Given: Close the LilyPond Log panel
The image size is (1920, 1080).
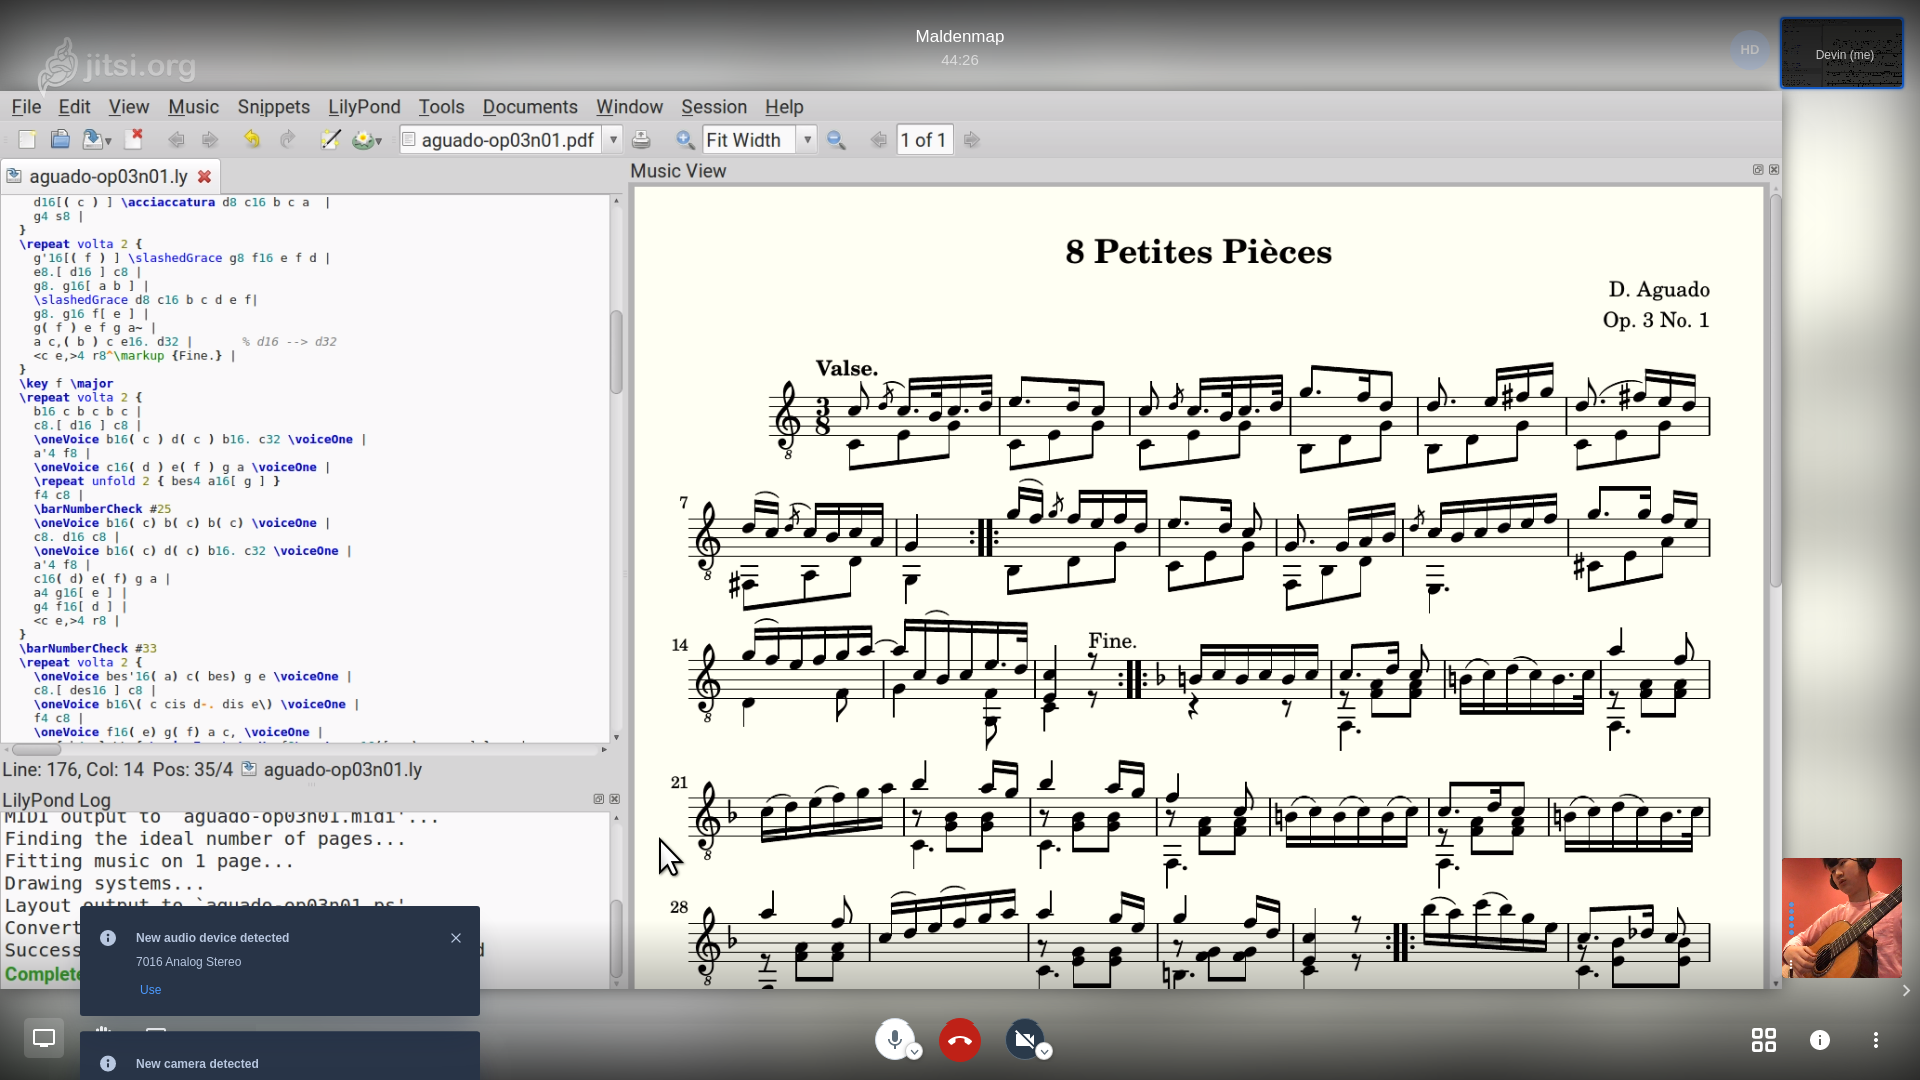Looking at the screenshot, I should tap(614, 799).
